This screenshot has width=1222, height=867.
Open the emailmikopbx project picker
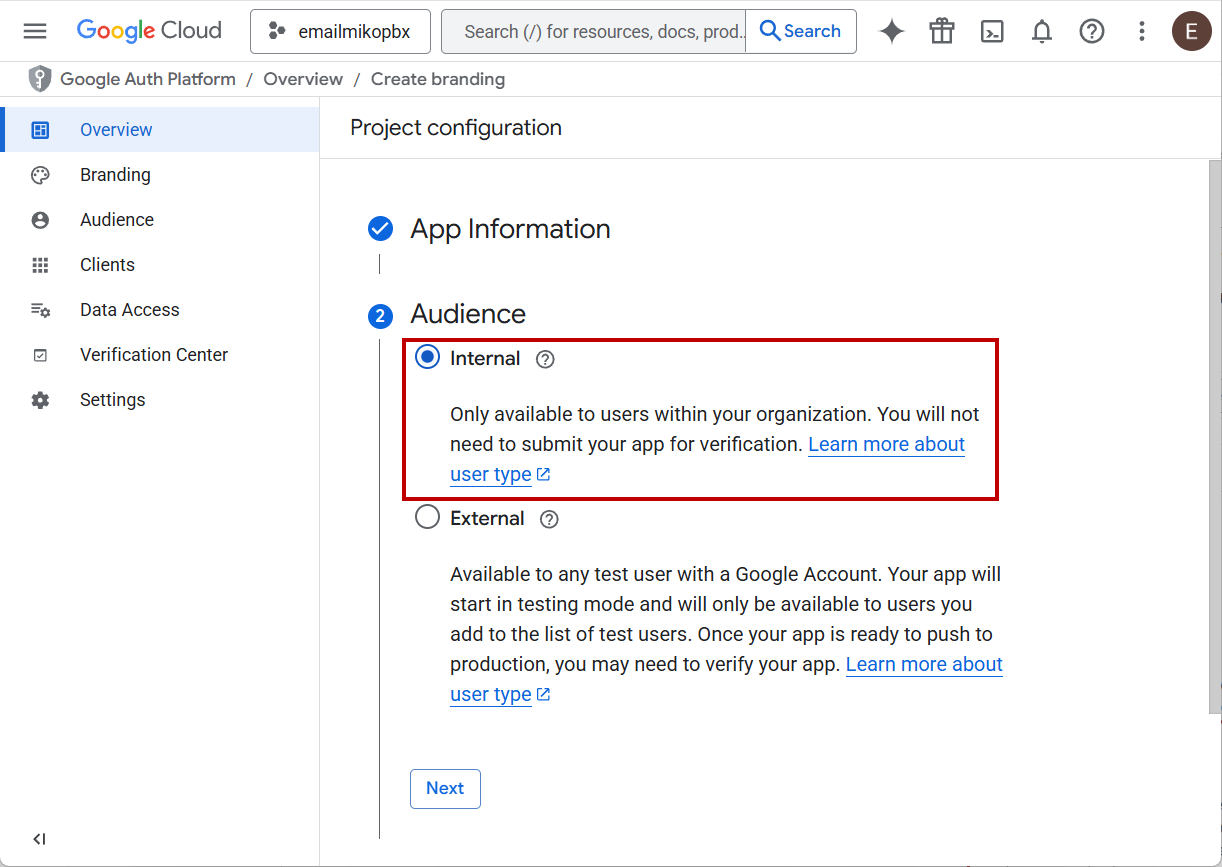pos(340,31)
